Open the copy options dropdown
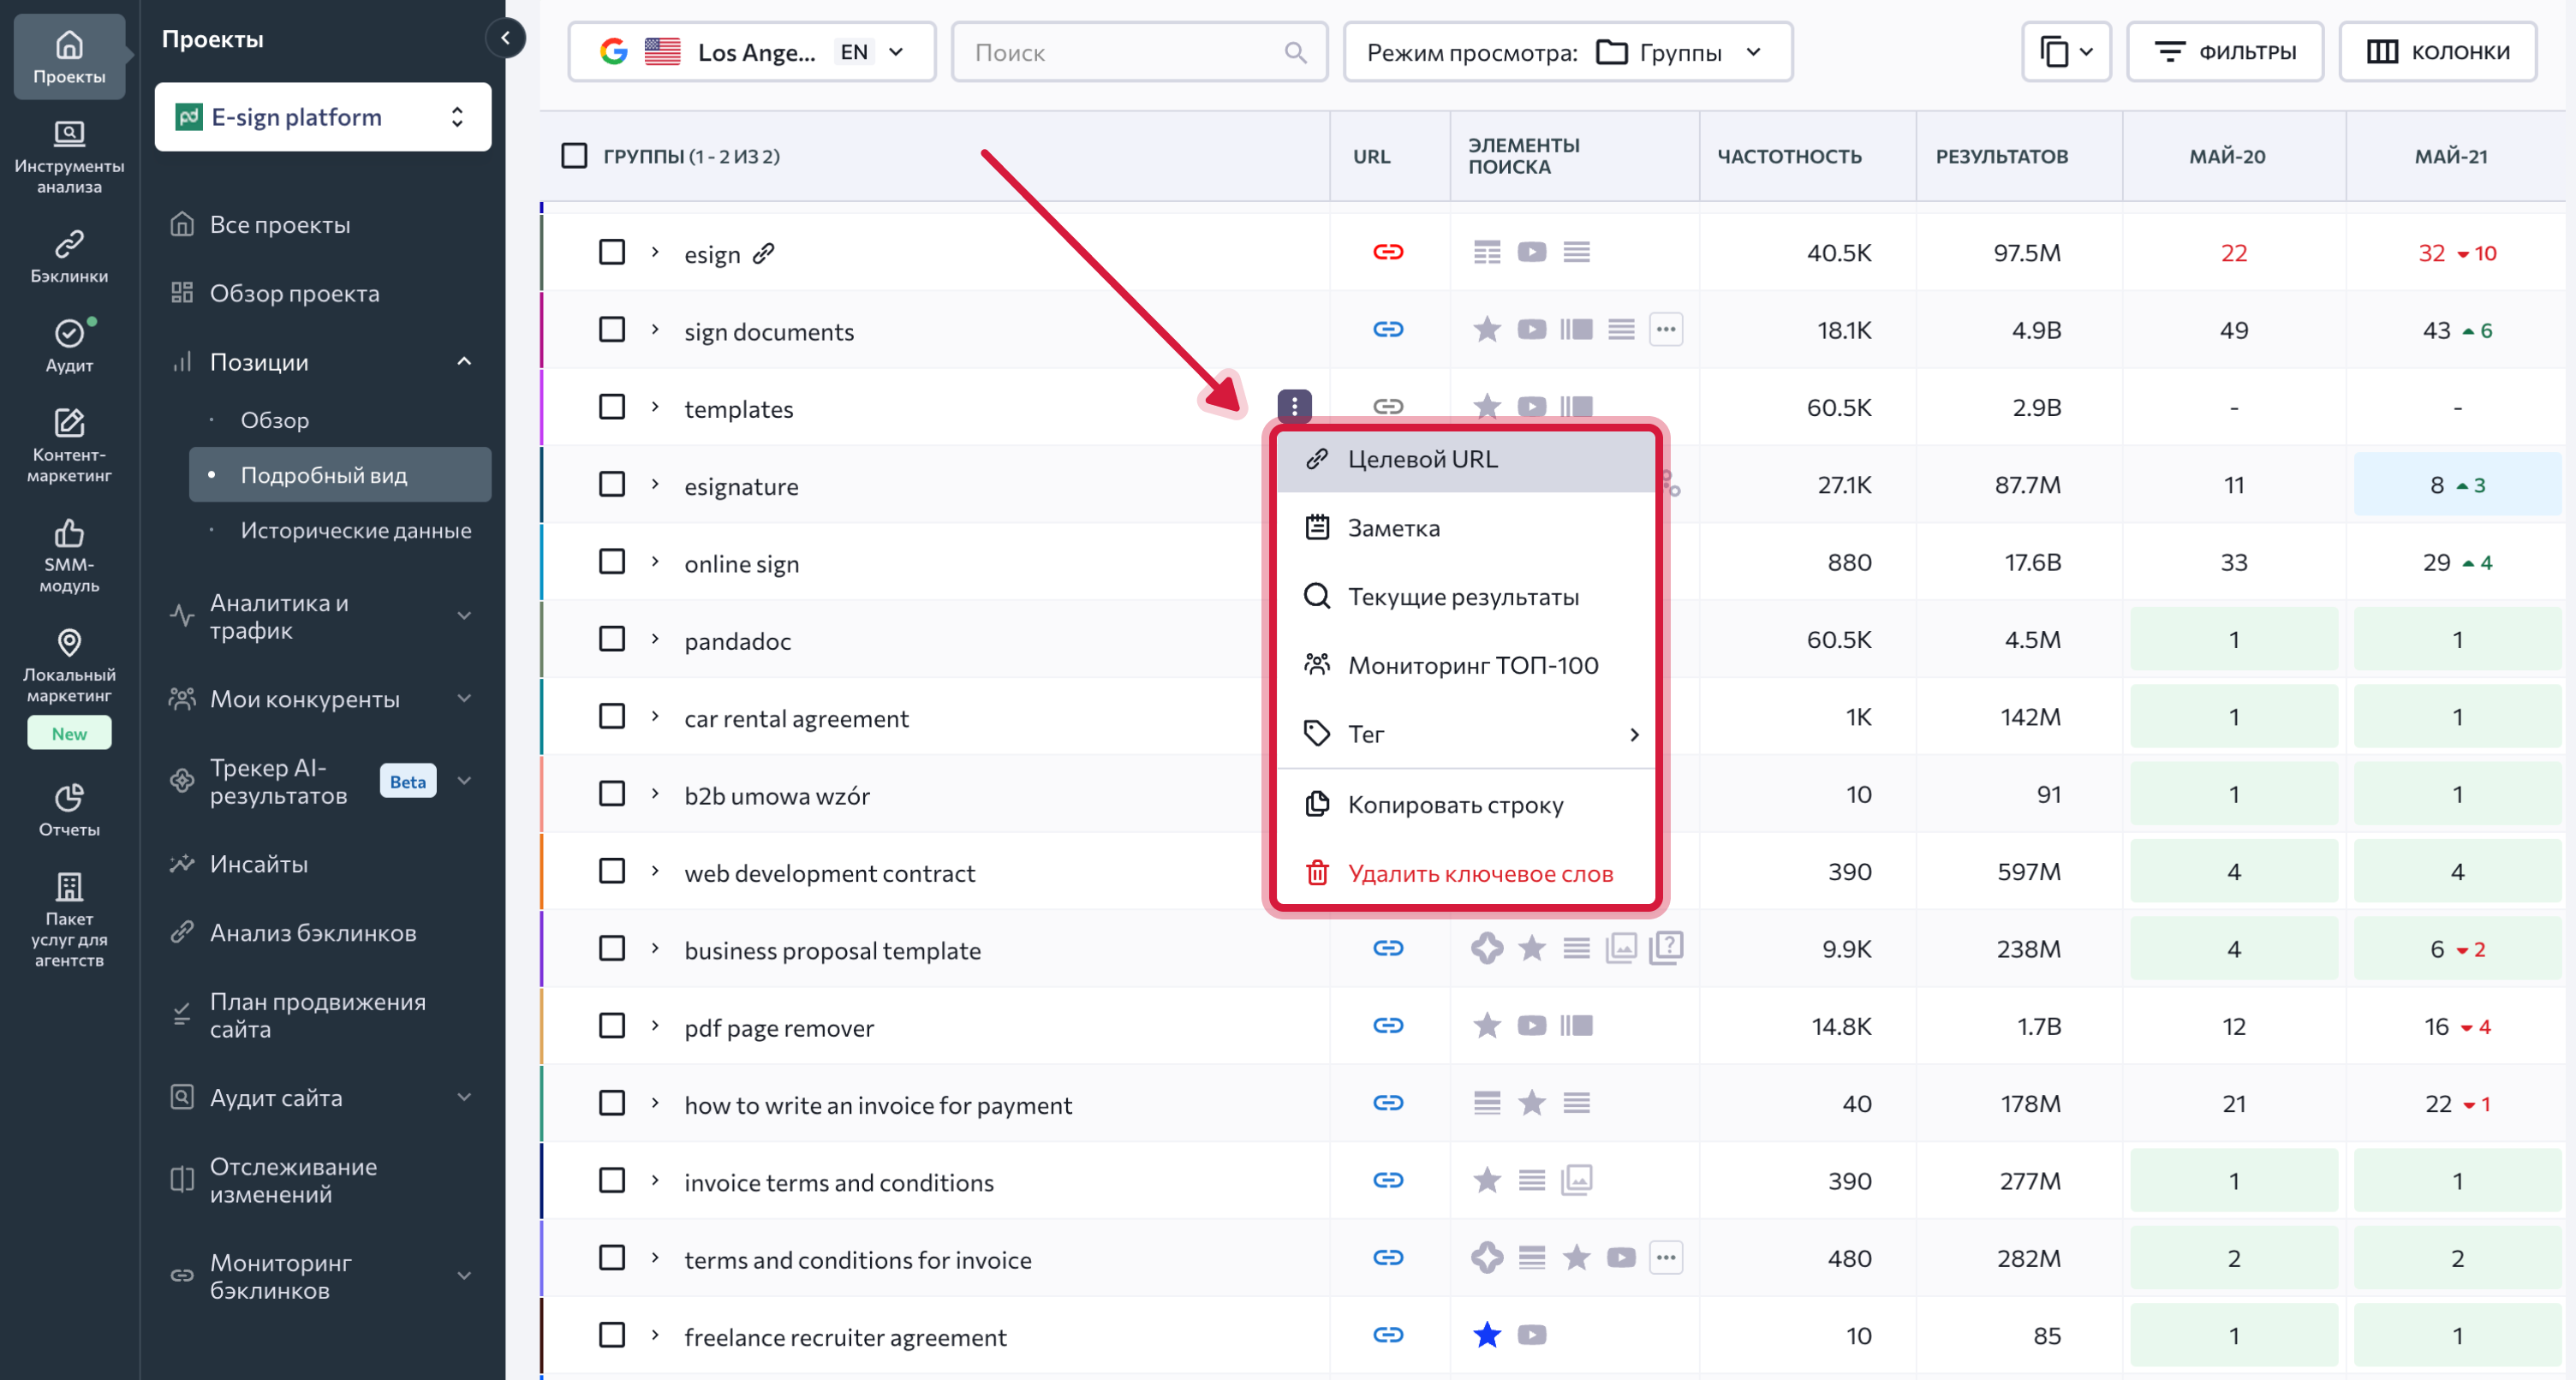2576x1380 pixels. pos(2066,52)
